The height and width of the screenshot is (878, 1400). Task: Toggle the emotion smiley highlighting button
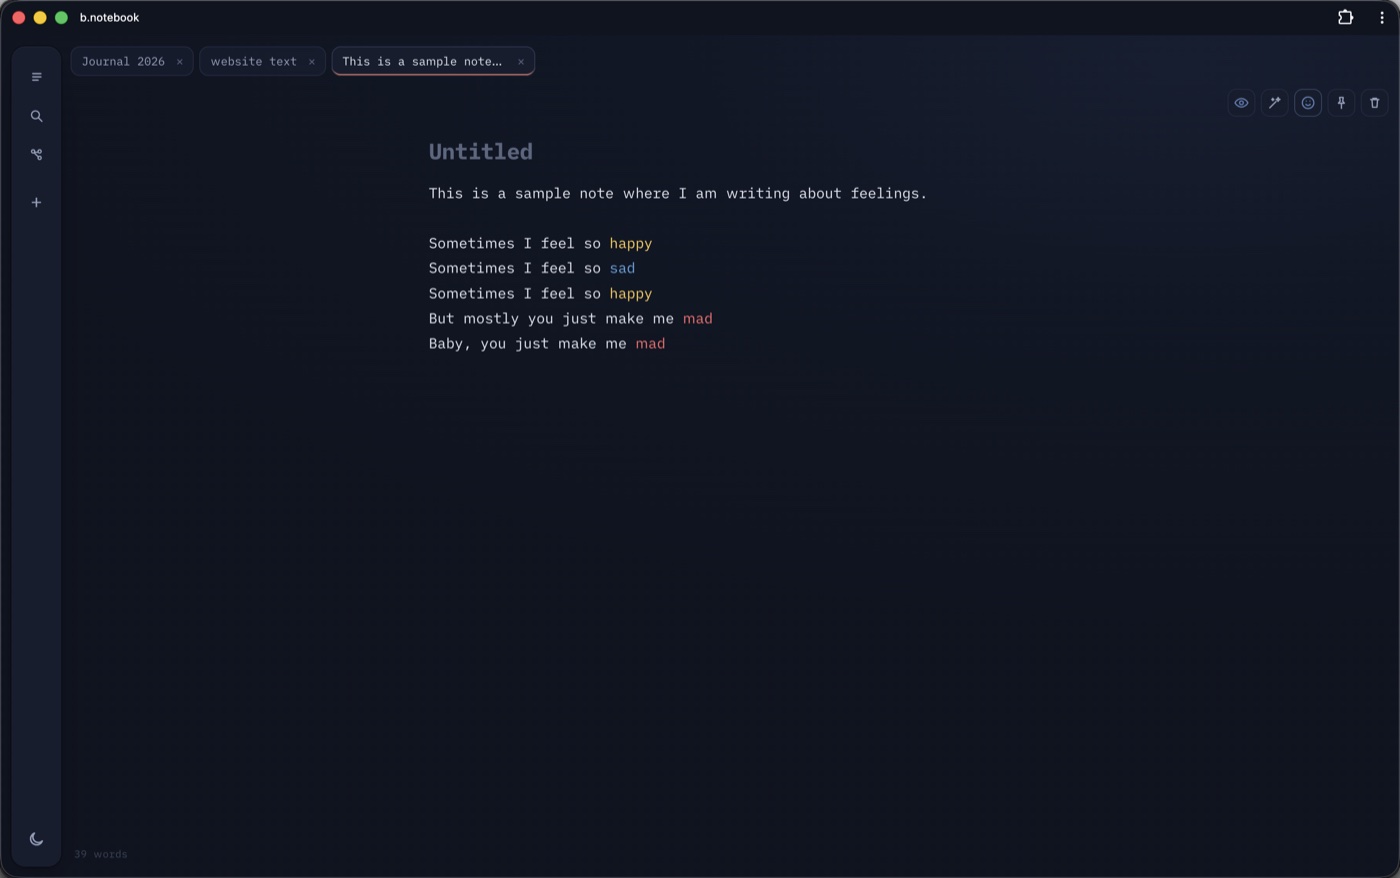click(x=1308, y=103)
